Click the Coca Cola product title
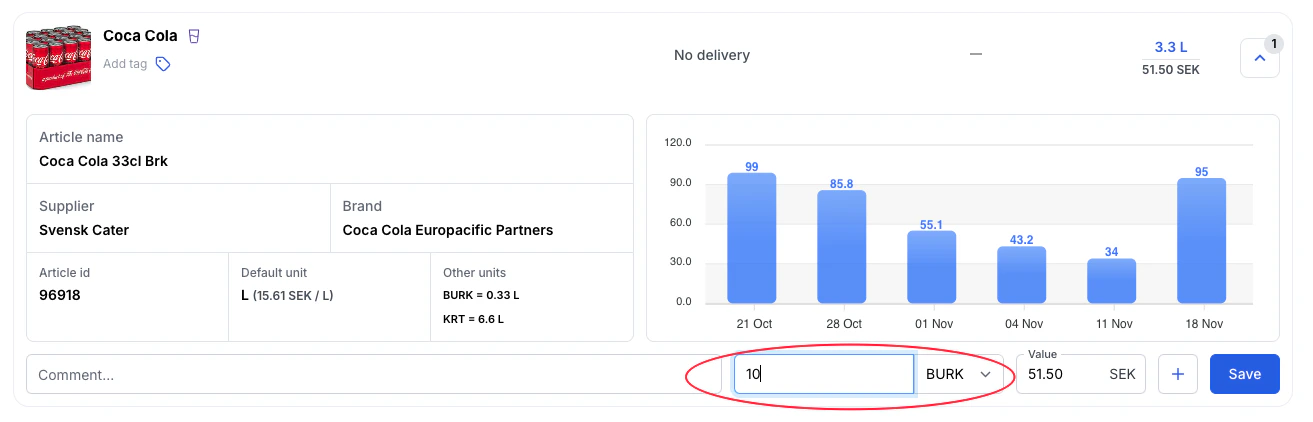This screenshot has width=1313, height=422. (x=140, y=36)
